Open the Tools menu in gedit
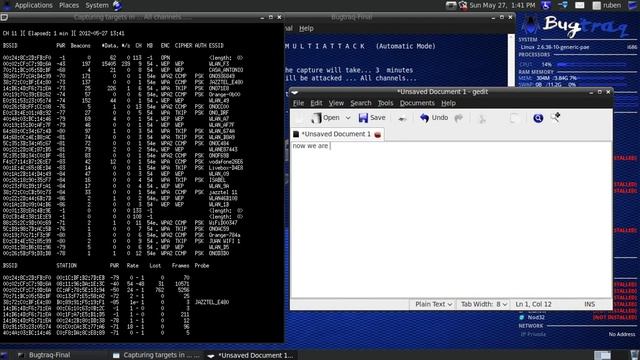The width and height of the screenshot is (640, 360). click(385, 103)
